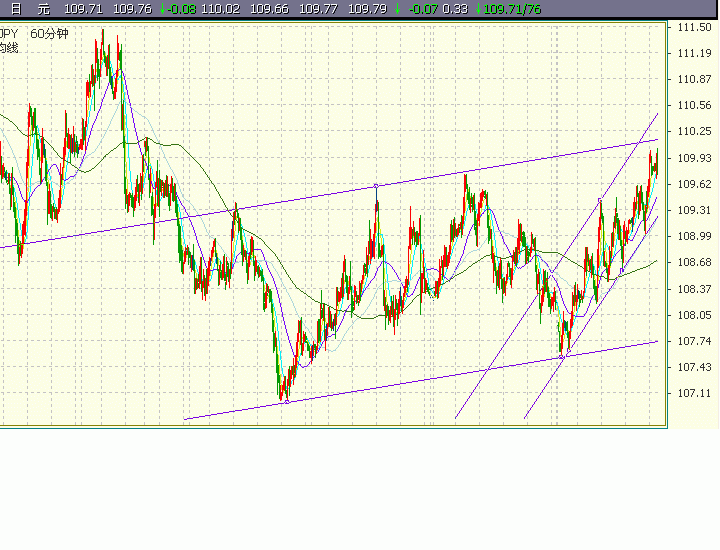This screenshot has width=720, height=550.
Task: Click the green -0.07 change value
Action: point(423,9)
